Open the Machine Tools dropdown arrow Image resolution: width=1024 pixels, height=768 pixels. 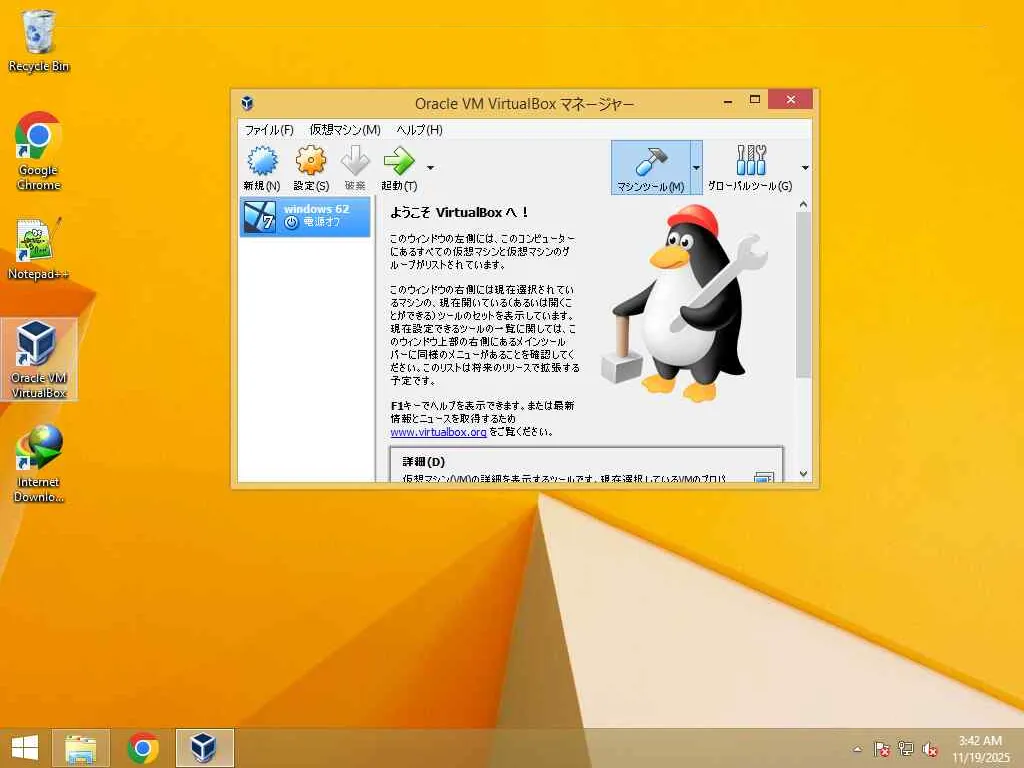(x=696, y=168)
